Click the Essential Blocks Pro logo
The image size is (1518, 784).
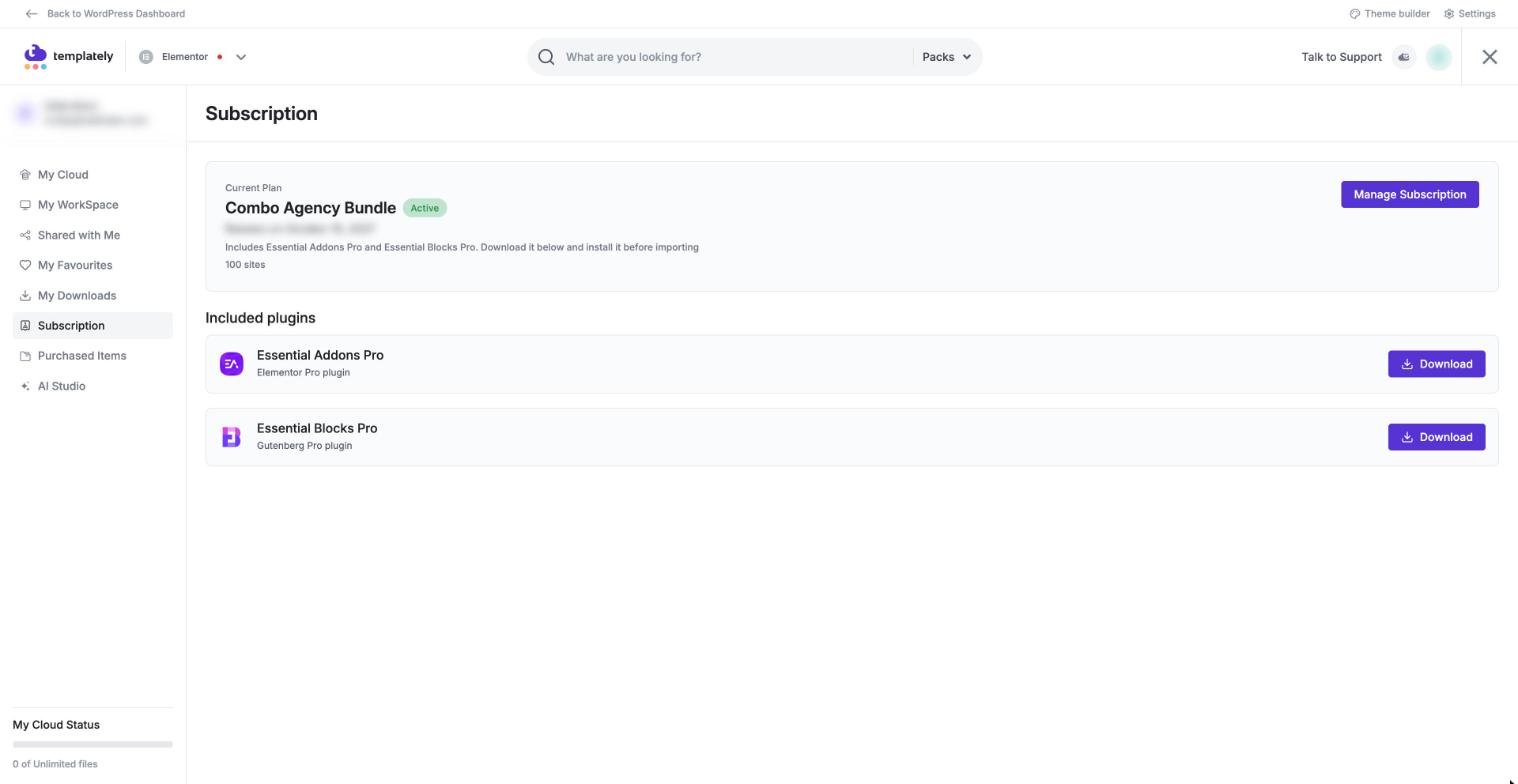[x=231, y=437]
